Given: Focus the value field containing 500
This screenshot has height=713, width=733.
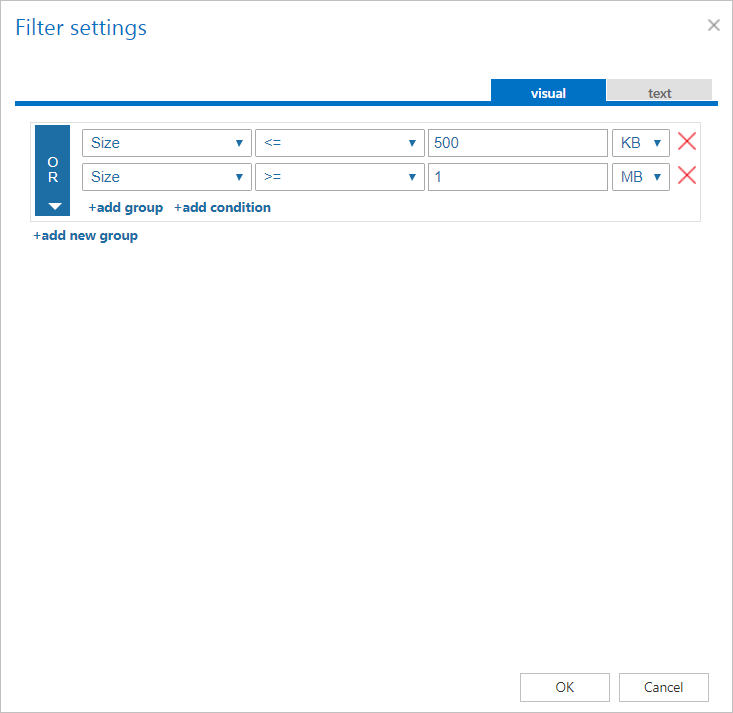Looking at the screenshot, I should [x=518, y=143].
